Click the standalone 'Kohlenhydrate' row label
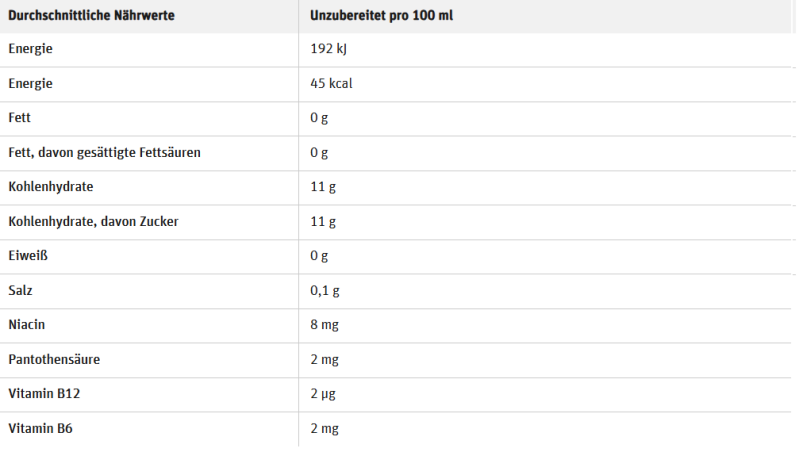 pyautogui.click(x=51, y=186)
